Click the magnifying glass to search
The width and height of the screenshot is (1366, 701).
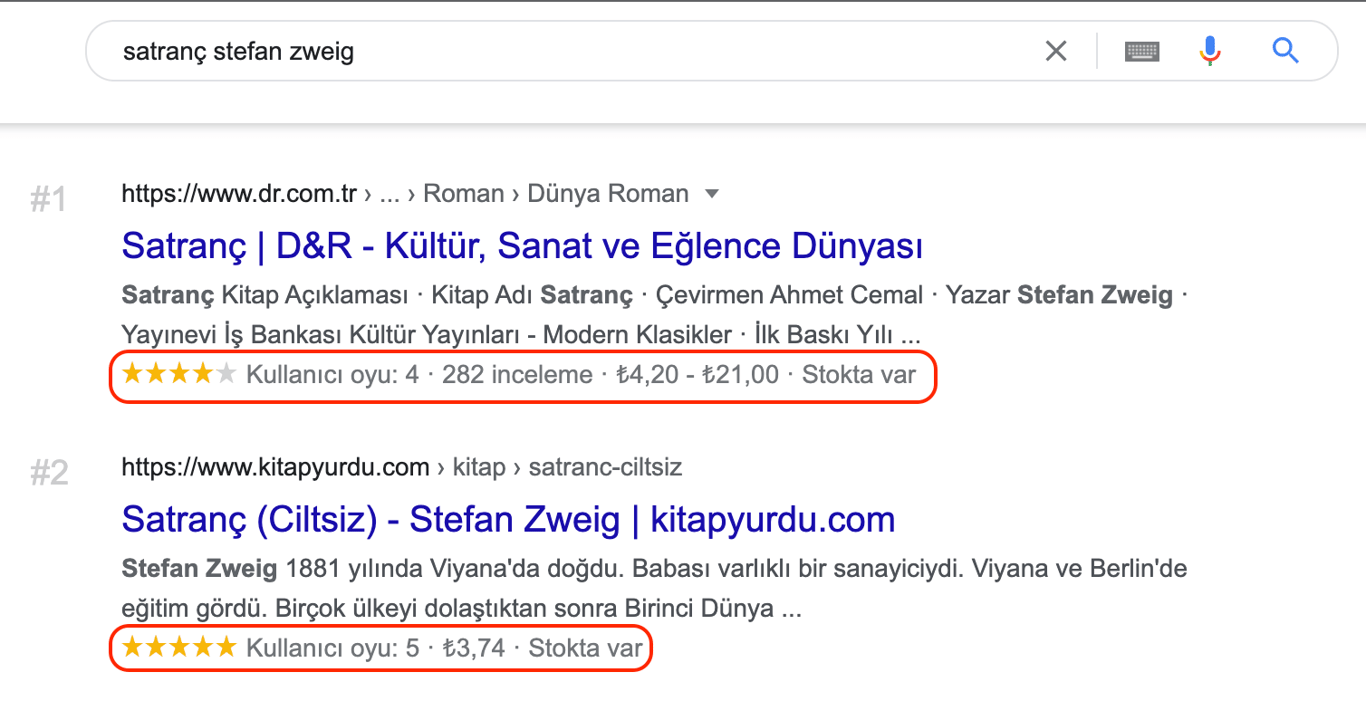pyautogui.click(x=1284, y=50)
